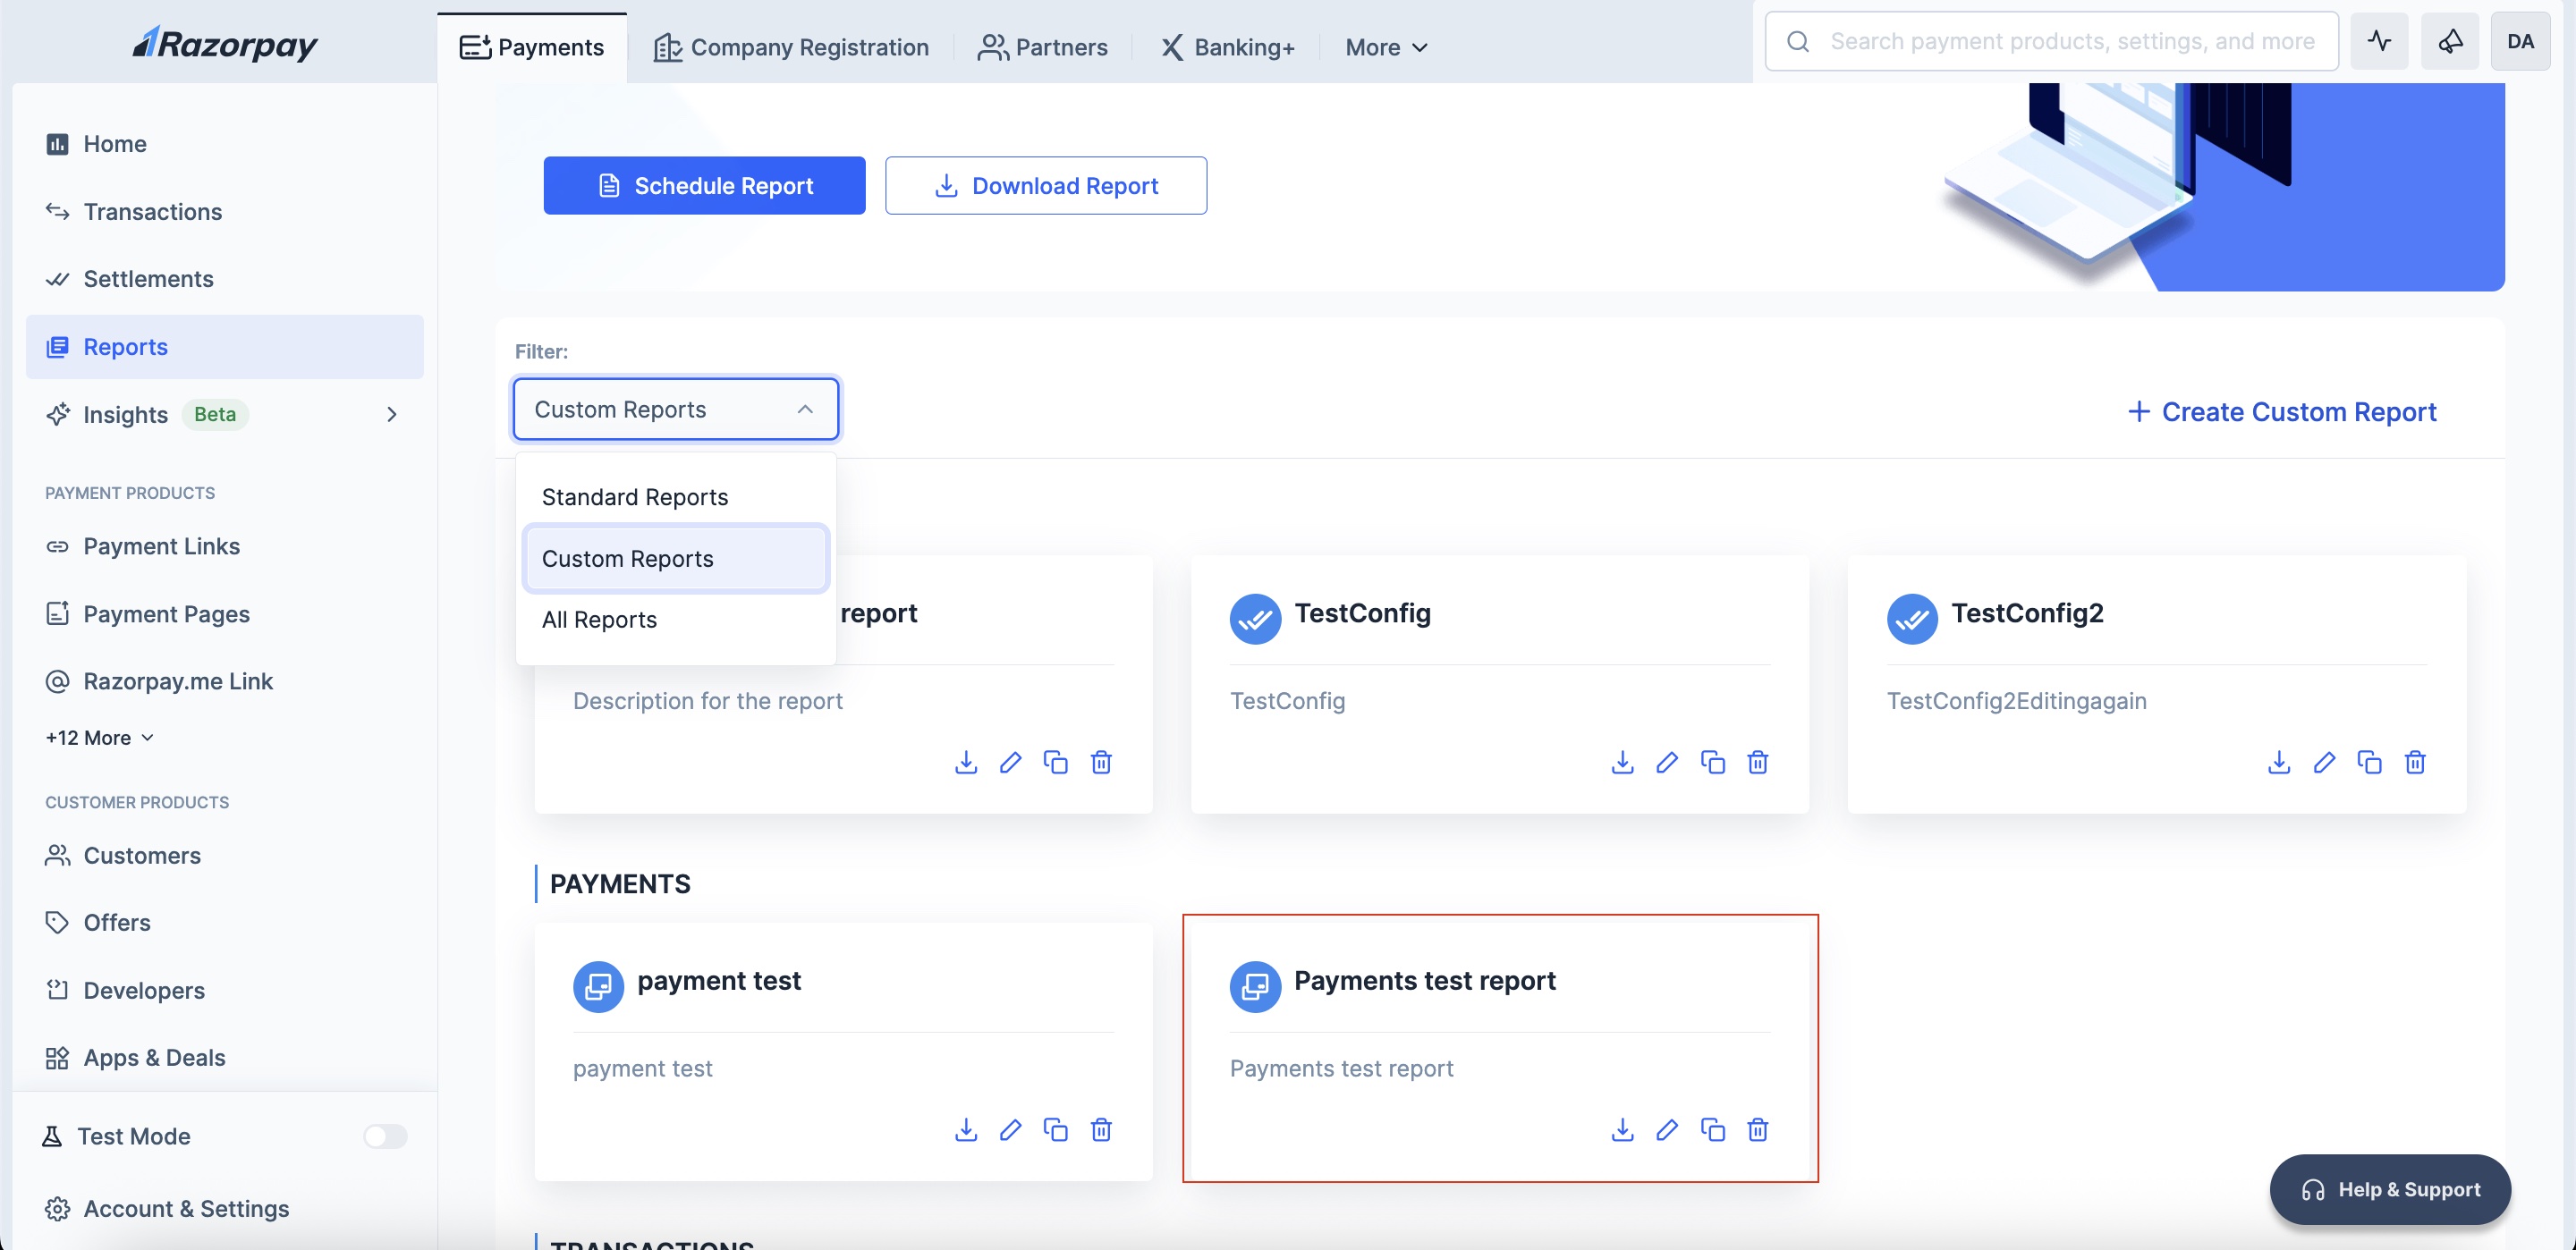Screen dimensions: 2576x1250
Task: Copy the TestConfig2 report
Action: tap(2369, 763)
